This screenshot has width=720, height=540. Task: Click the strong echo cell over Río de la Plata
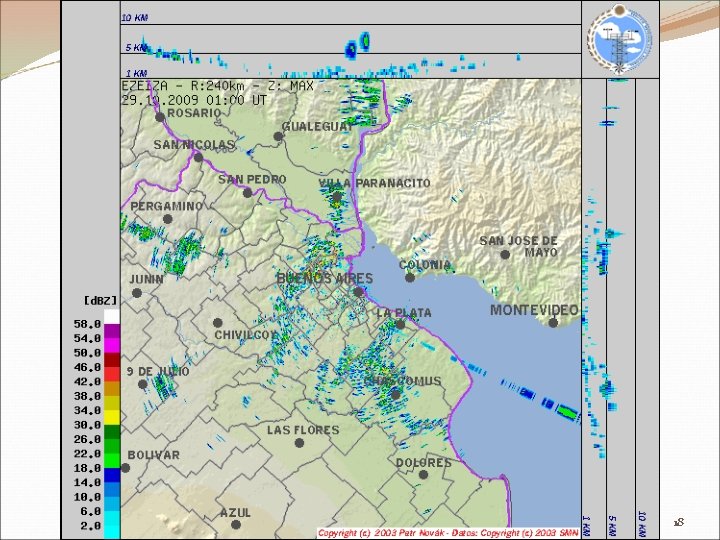[567, 411]
